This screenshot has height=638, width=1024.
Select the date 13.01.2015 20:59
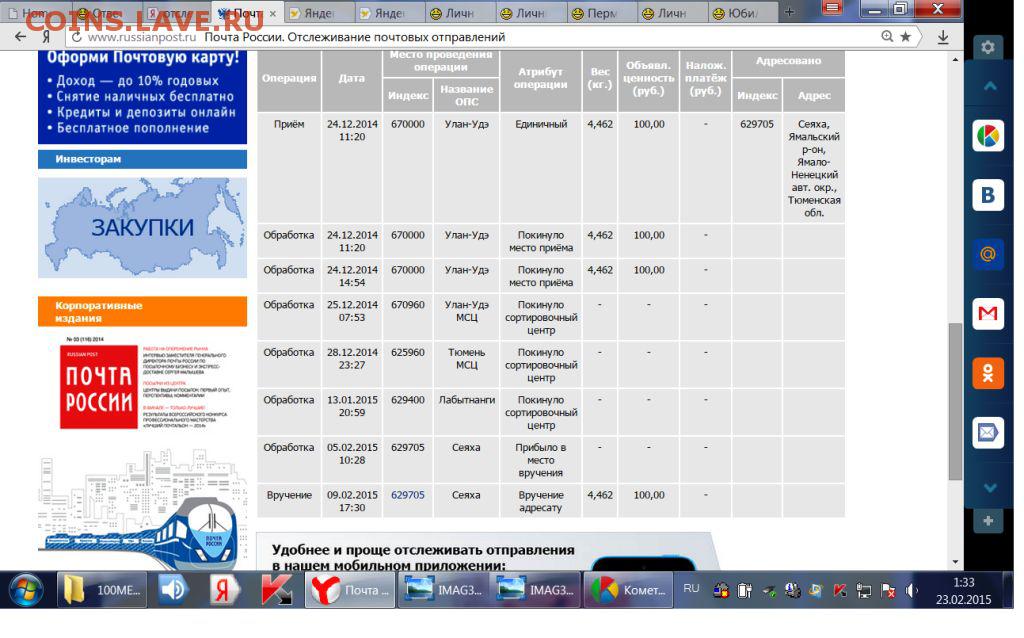point(352,406)
